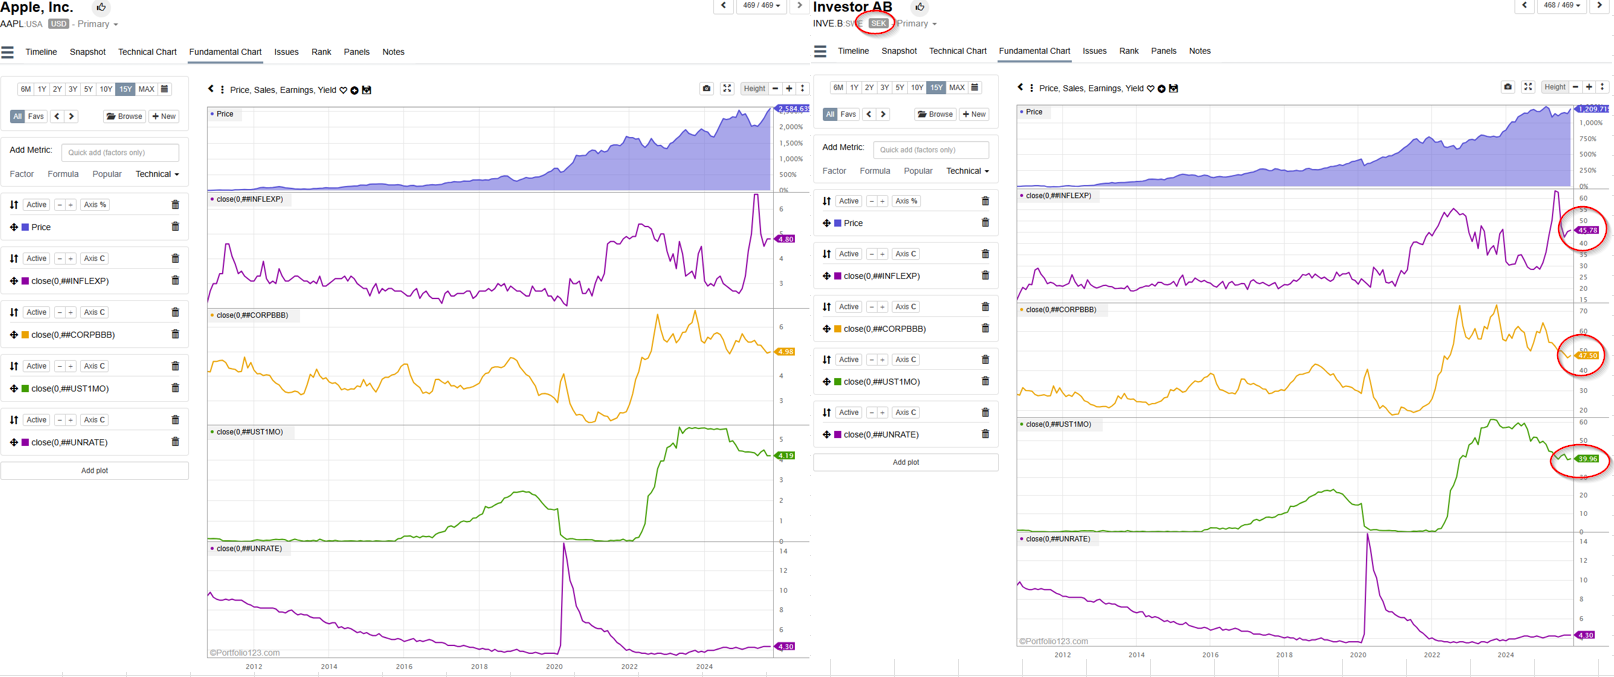Open custom date calendar in Apple panel
The height and width of the screenshot is (677, 1614).
tap(165, 89)
